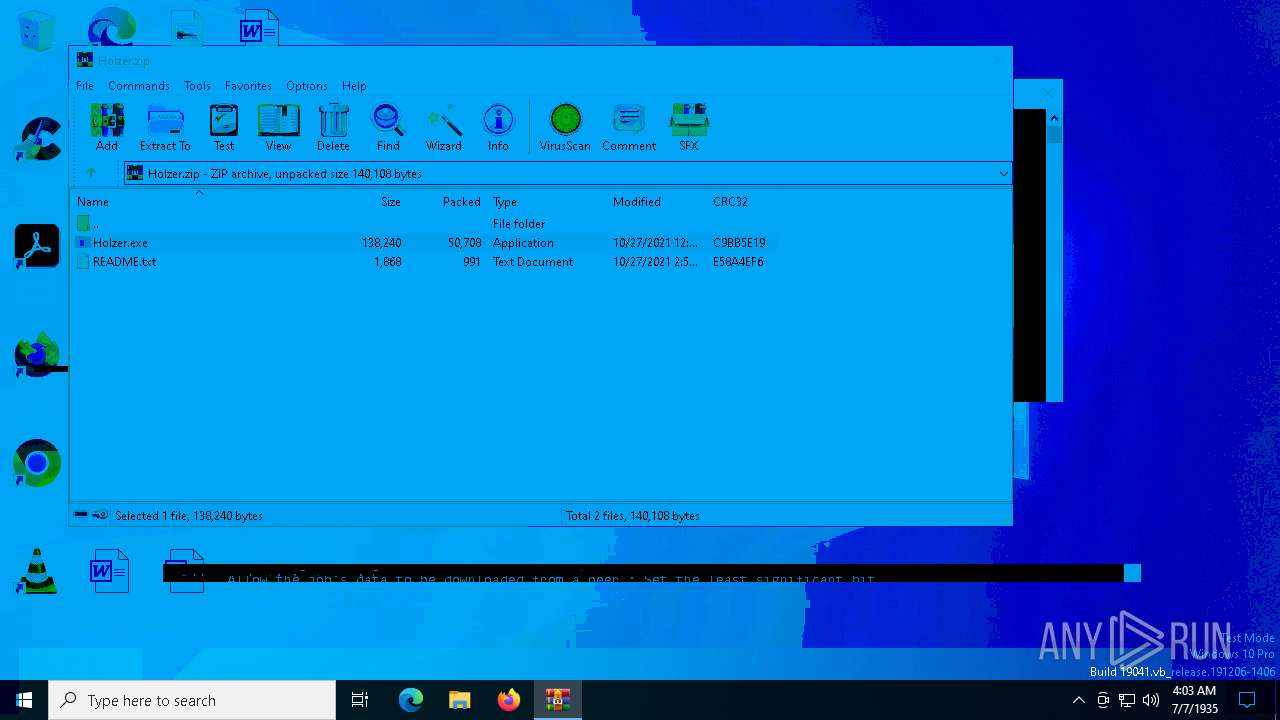Screen dimensions: 1280x720
Task: Open the Favorites menu
Action: pyautogui.click(x=248, y=86)
